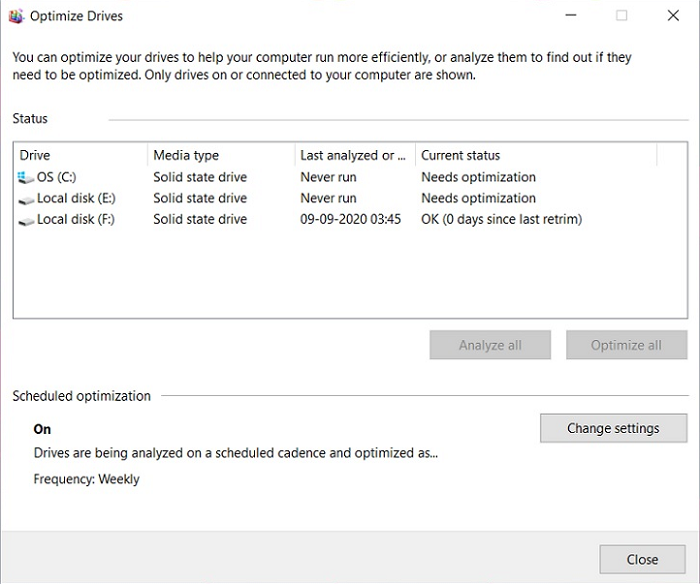Click the 'Never run' entry for OS (C:)
This screenshot has height=584, width=700.
(328, 177)
